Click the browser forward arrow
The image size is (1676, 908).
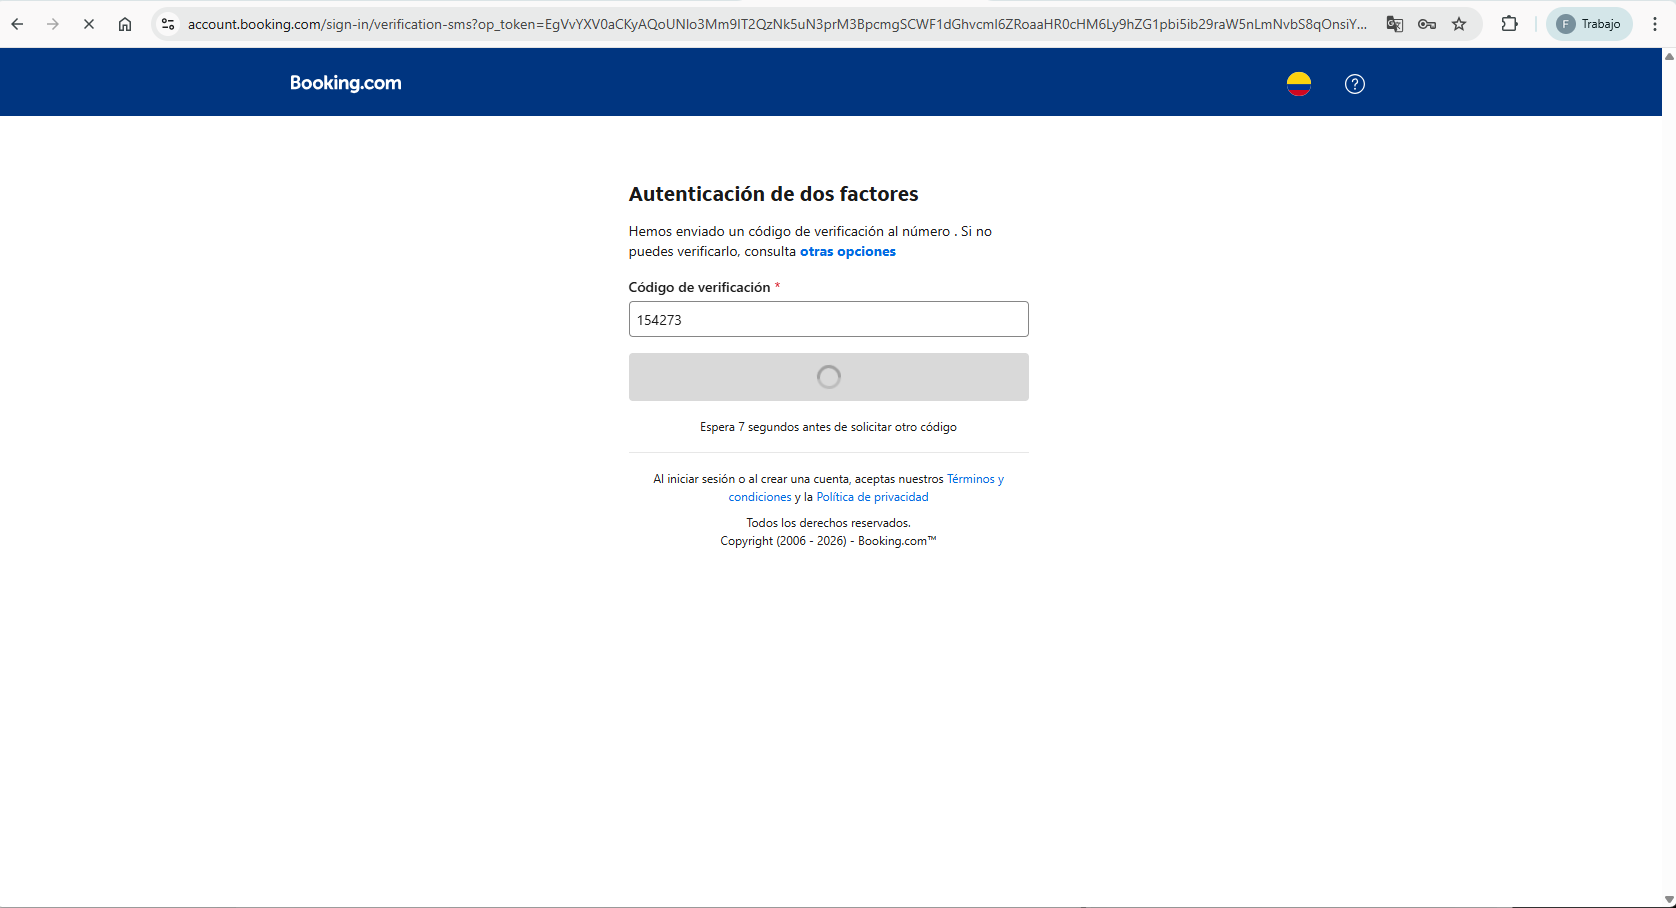[53, 24]
